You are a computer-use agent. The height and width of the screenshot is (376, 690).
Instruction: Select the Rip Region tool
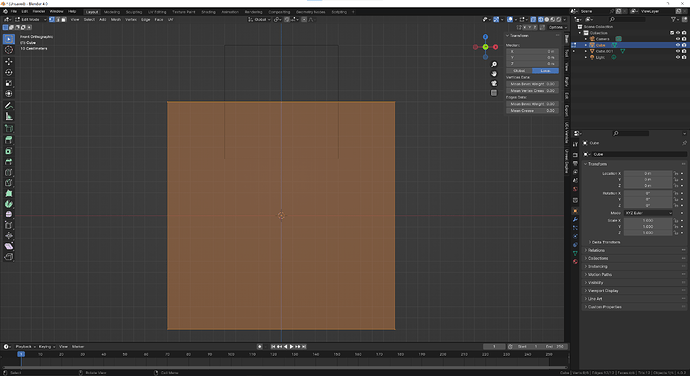[x=8, y=257]
